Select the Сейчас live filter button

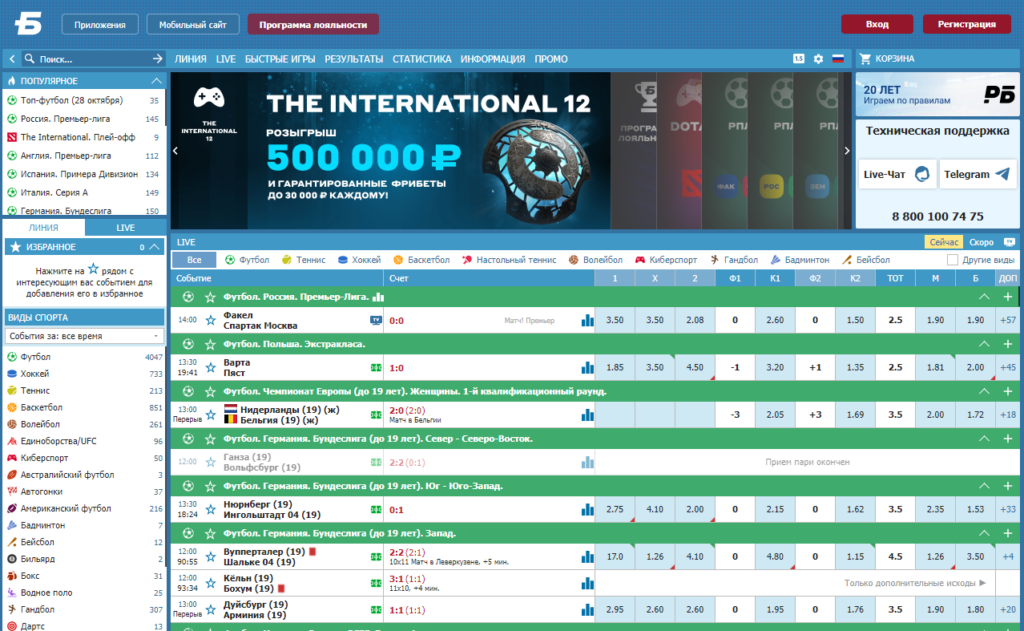(944, 242)
